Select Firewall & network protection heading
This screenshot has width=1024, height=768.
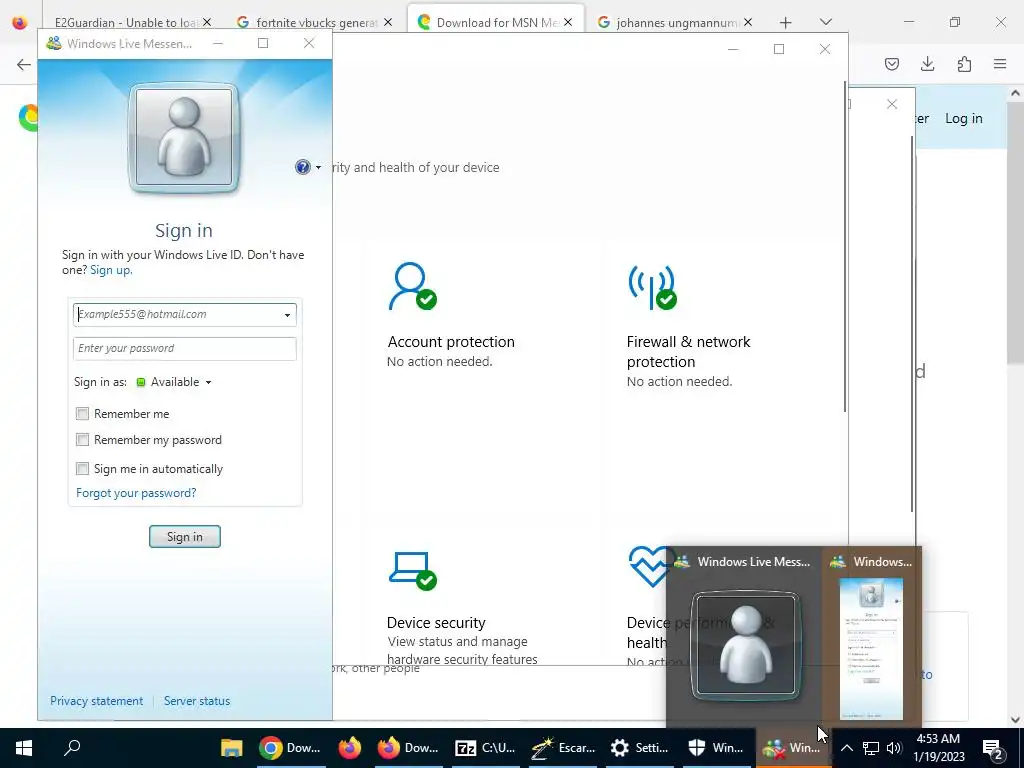coord(688,351)
